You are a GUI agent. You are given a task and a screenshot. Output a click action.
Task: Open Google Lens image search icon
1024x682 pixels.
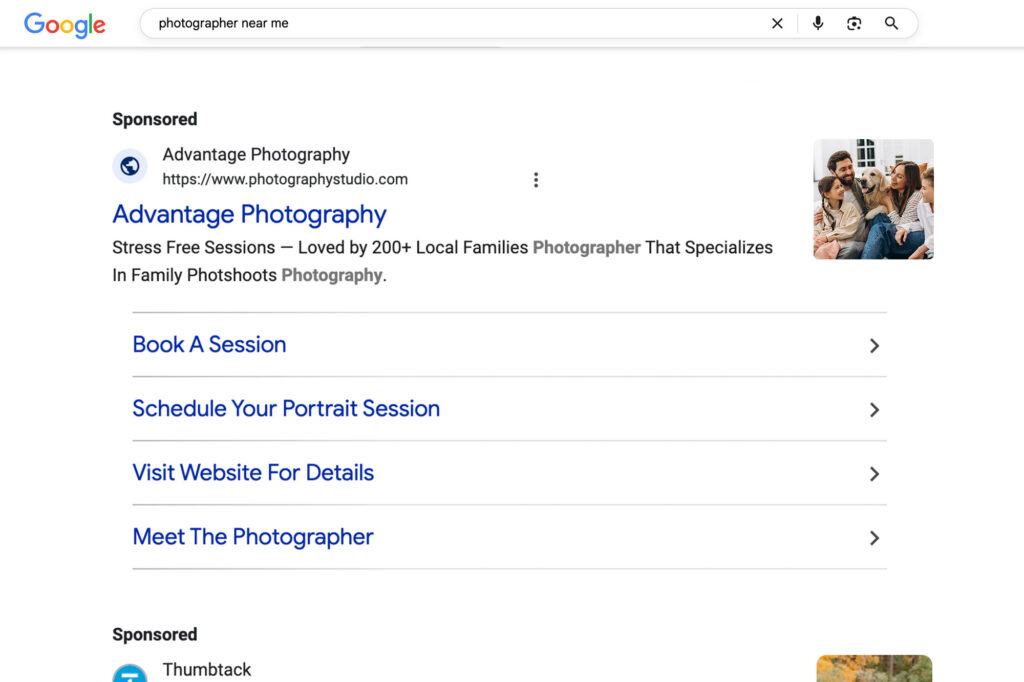pos(854,24)
